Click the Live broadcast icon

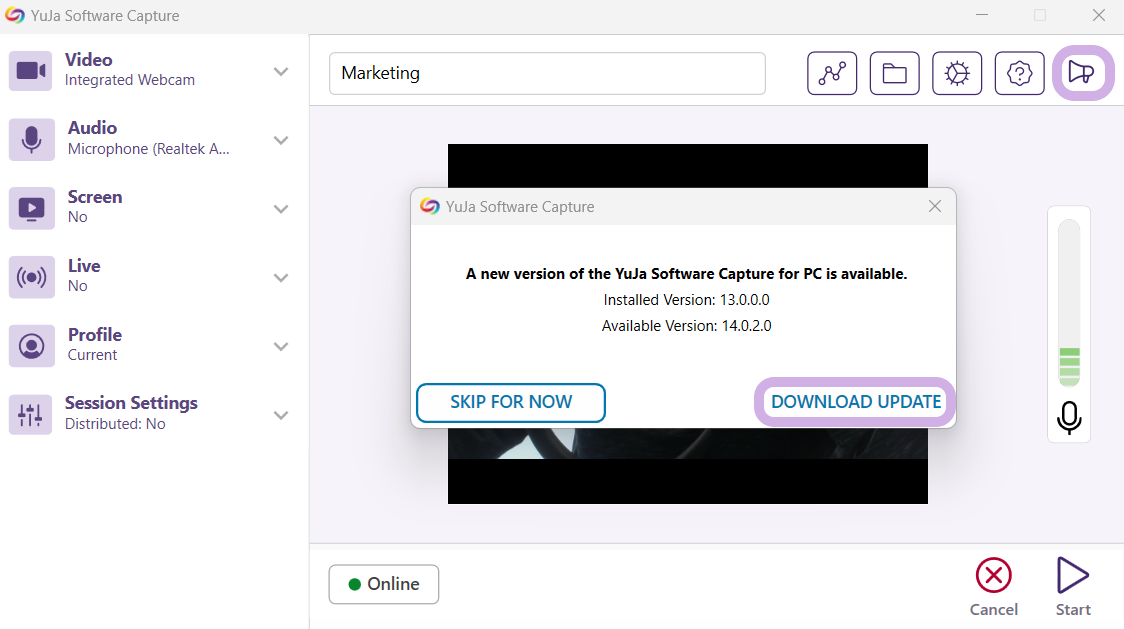[x=31, y=277]
